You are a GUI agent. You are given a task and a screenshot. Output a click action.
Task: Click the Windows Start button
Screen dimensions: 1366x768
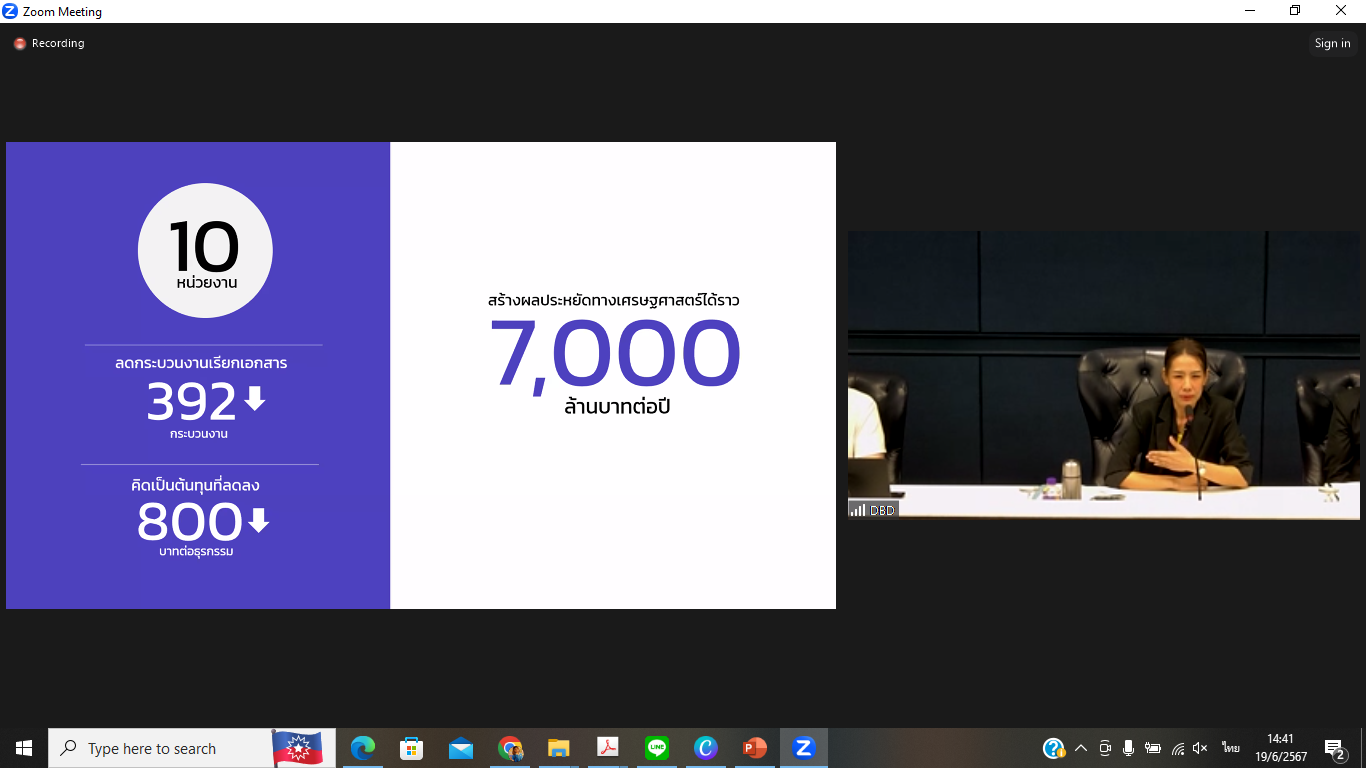(24, 748)
